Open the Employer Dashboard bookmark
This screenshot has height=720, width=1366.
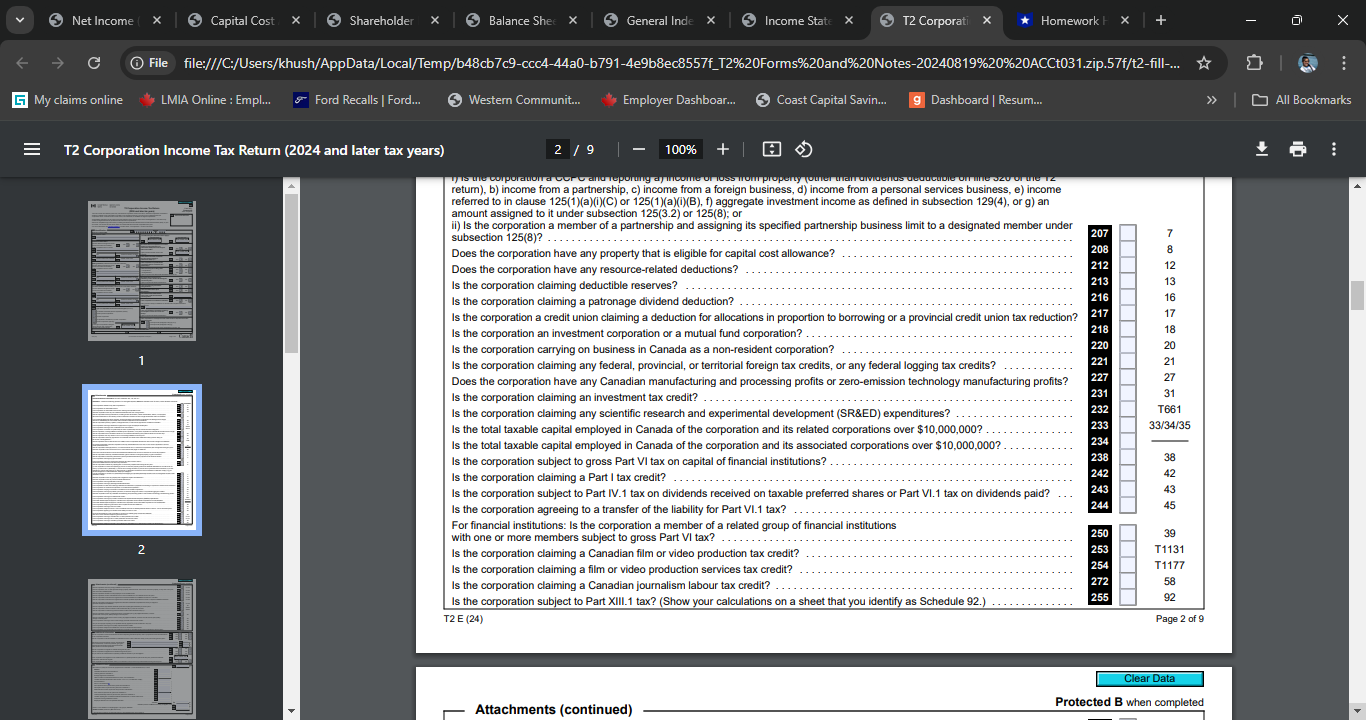pyautogui.click(x=668, y=100)
